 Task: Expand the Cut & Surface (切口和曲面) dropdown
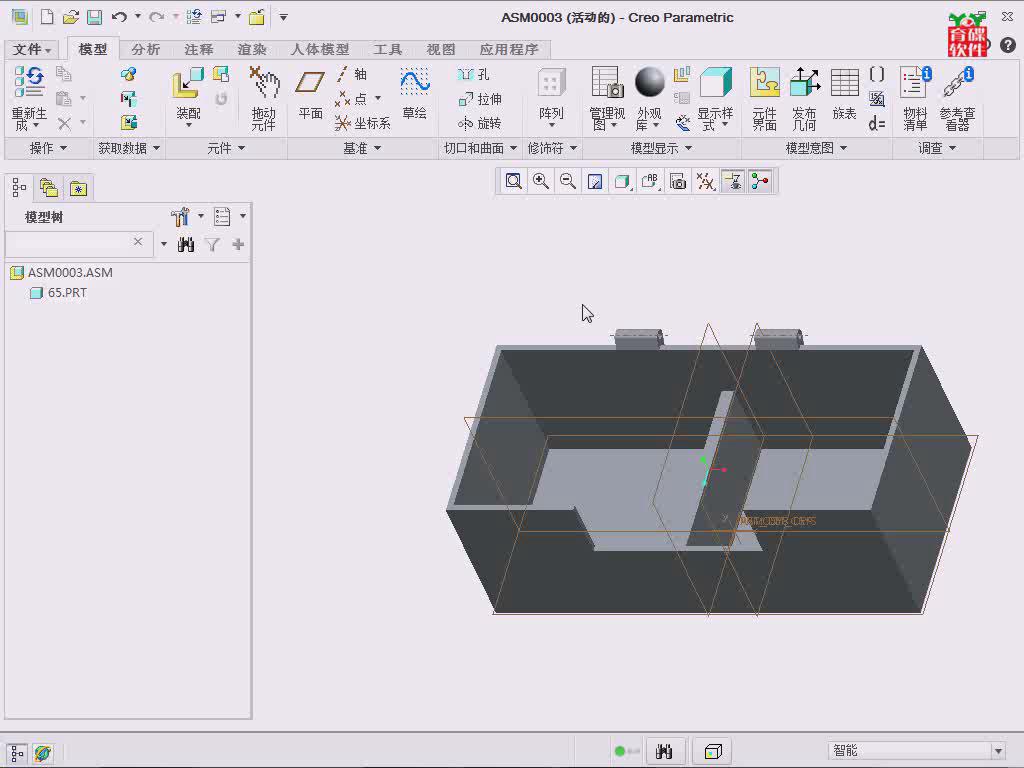481,148
